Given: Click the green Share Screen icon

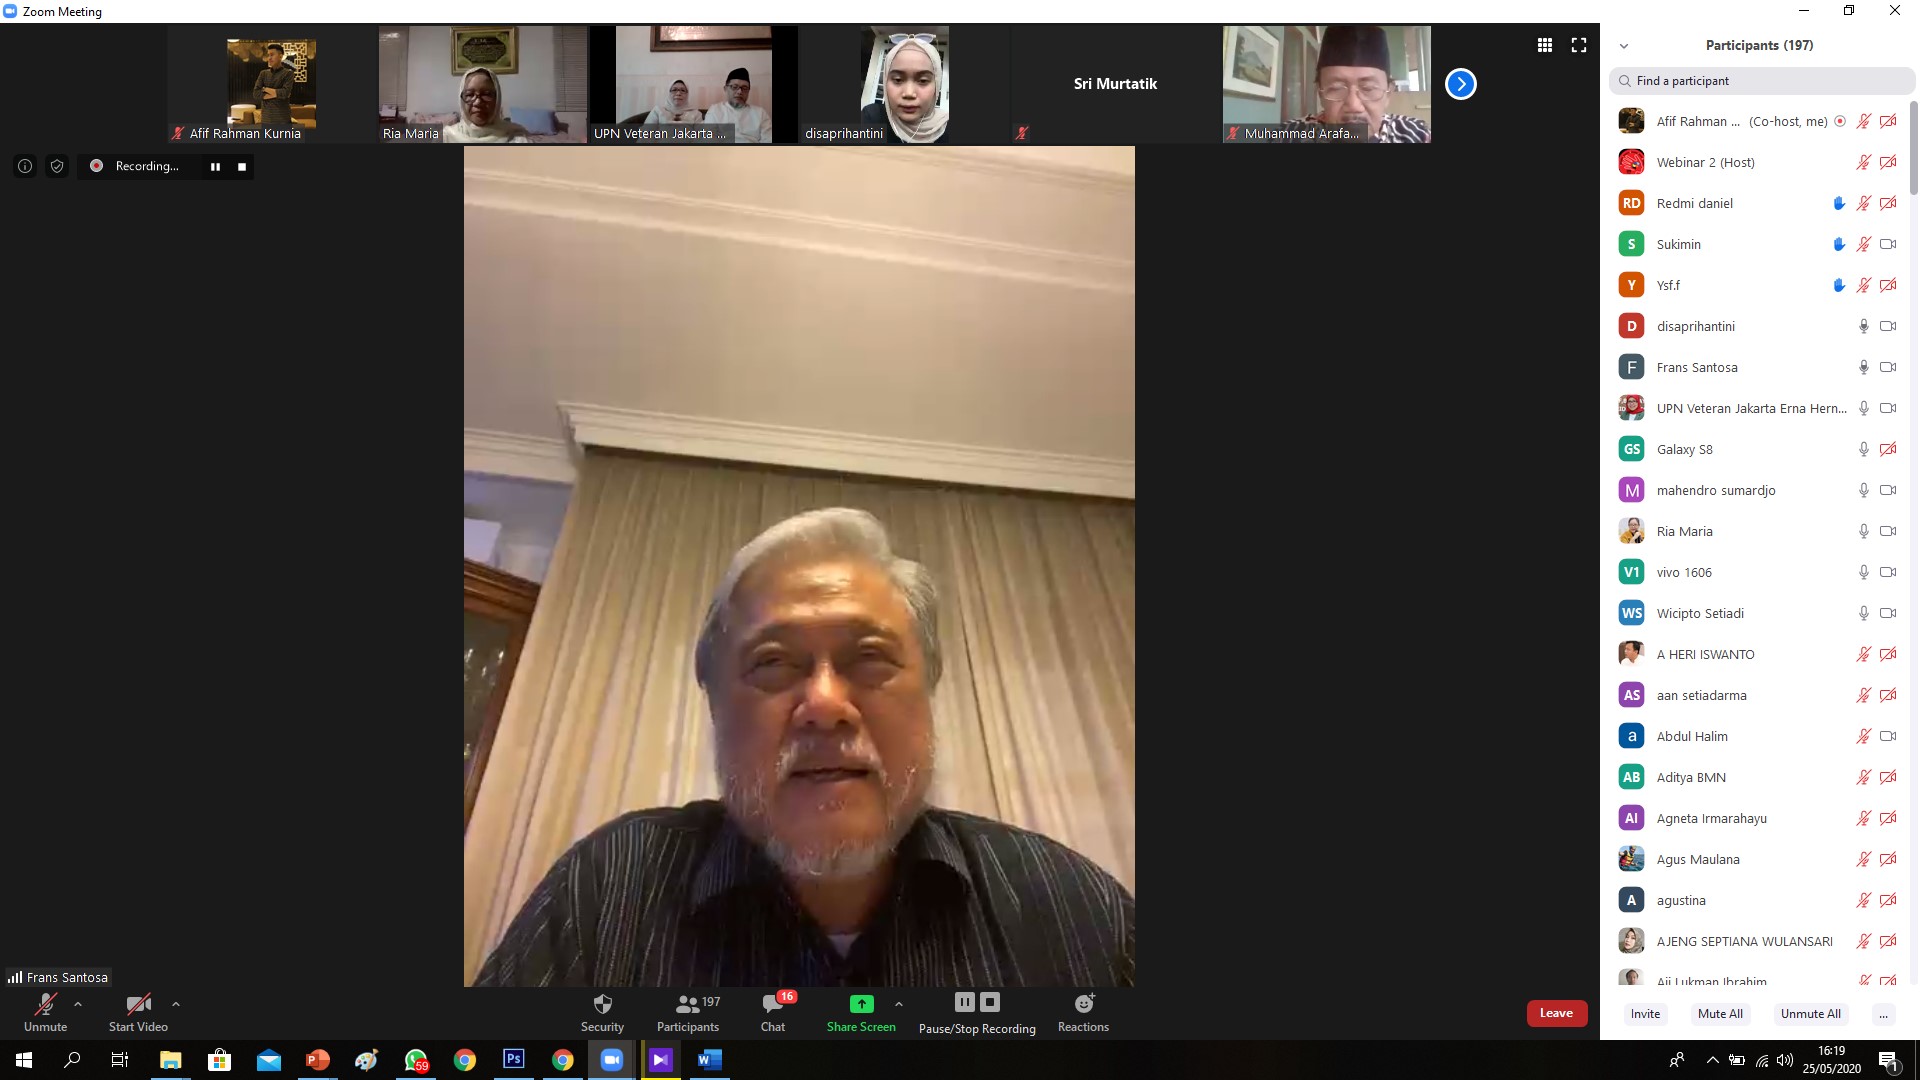Looking at the screenshot, I should [x=861, y=1004].
